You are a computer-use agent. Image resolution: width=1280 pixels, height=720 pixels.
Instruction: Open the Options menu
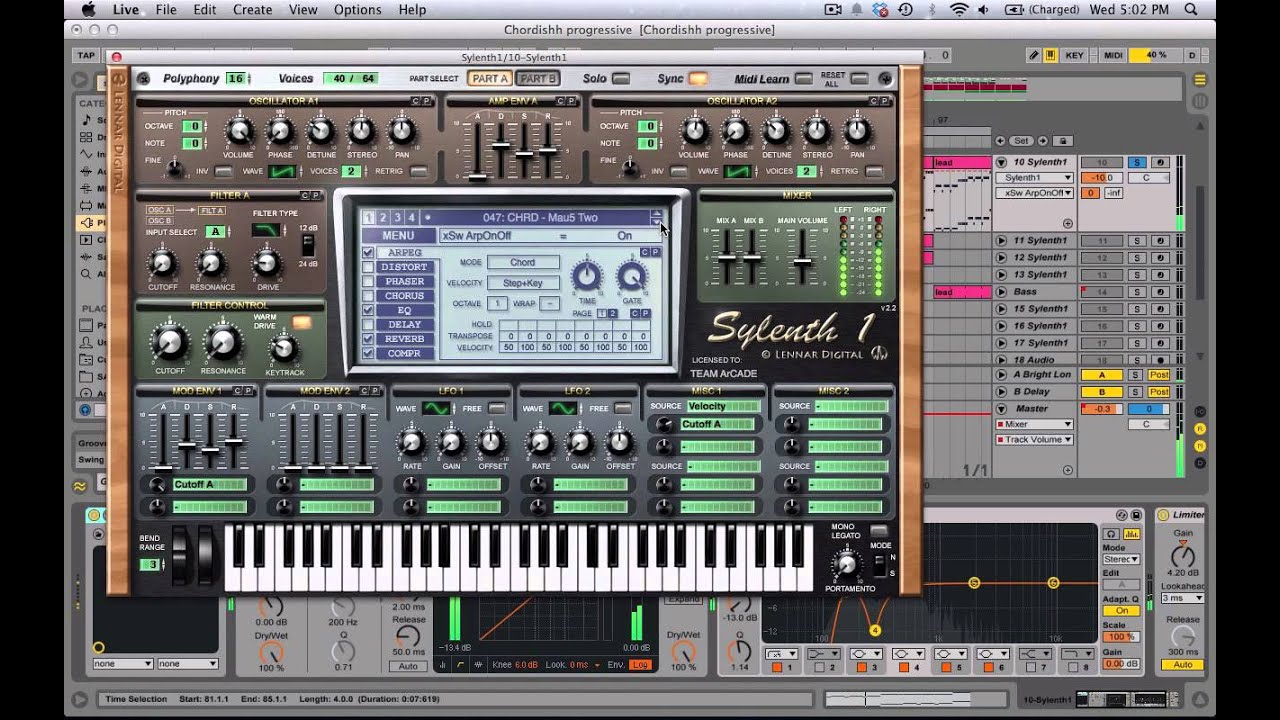[x=357, y=9]
